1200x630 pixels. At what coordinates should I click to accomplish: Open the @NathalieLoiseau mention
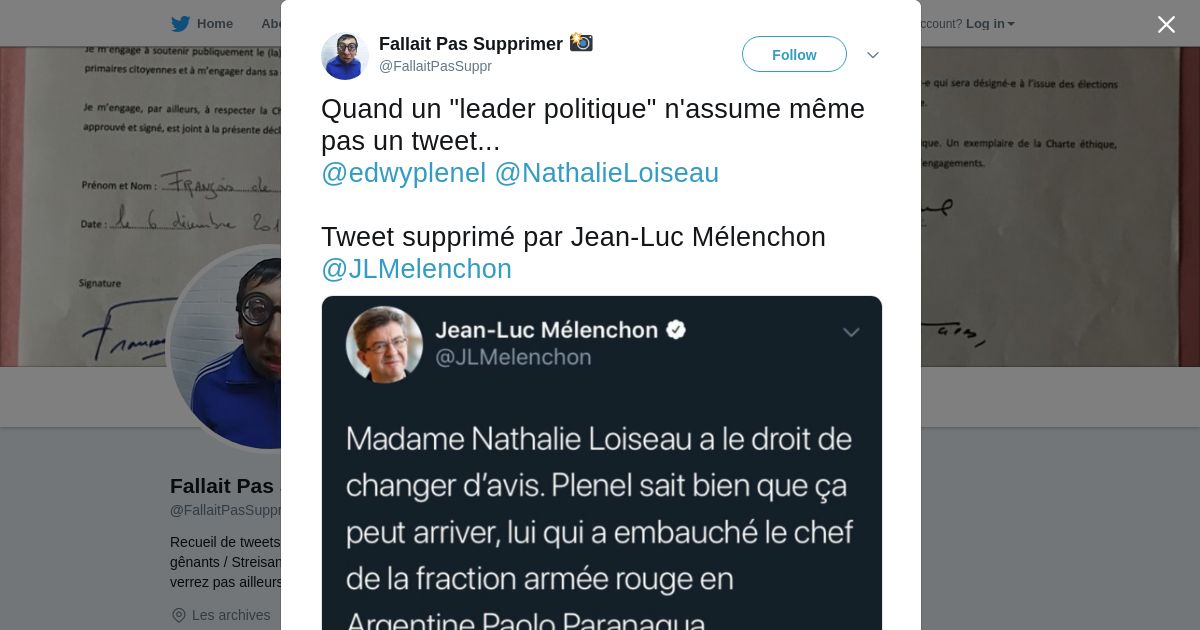[606, 173]
